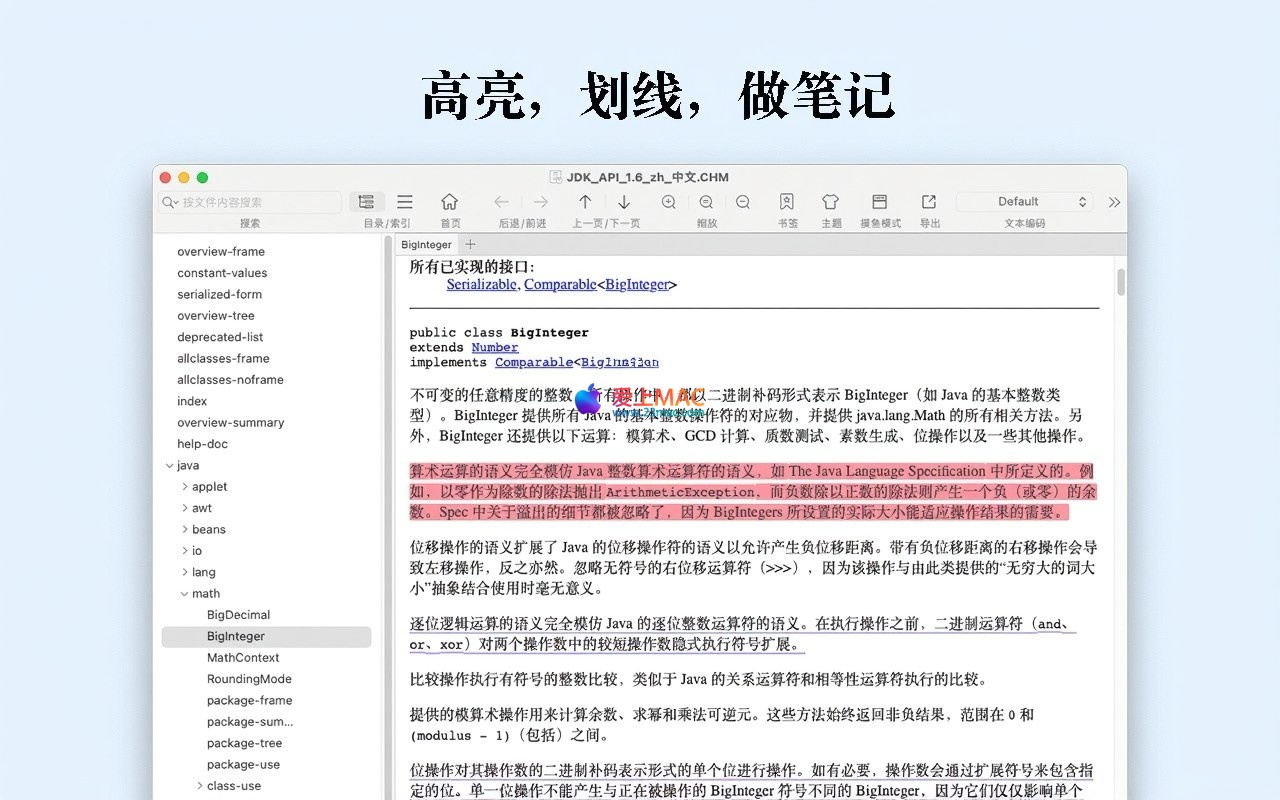Enable the 摸鱼模式 stealth mode
Screen dimensions: 1280x800
point(880,202)
